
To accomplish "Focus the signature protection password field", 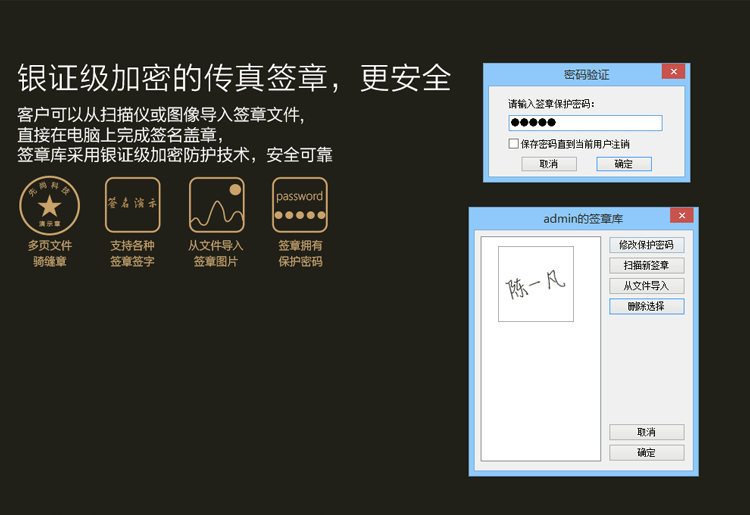I will 585,123.
